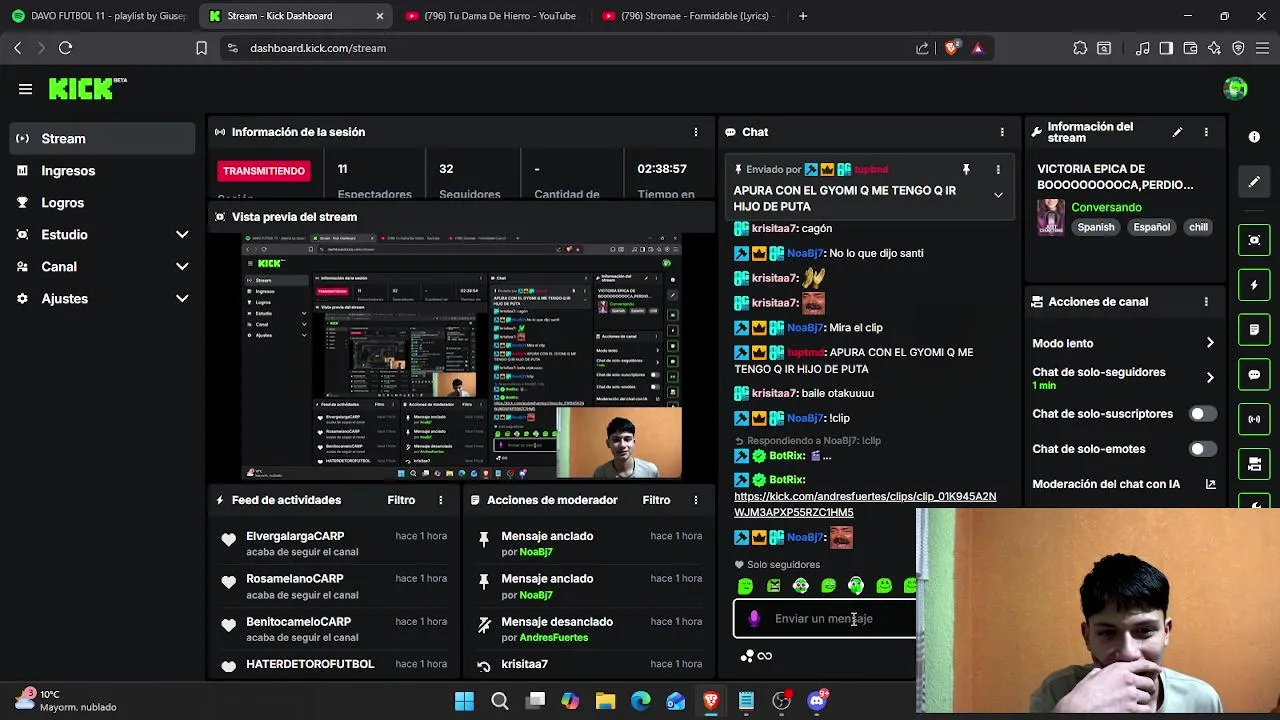Open Discord from taskbar

817,701
